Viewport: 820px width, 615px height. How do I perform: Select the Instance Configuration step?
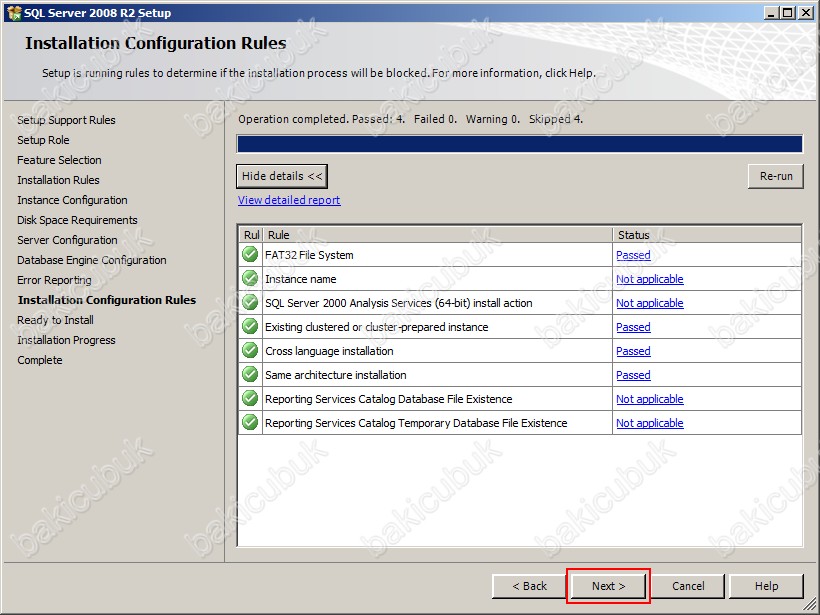(x=72, y=200)
